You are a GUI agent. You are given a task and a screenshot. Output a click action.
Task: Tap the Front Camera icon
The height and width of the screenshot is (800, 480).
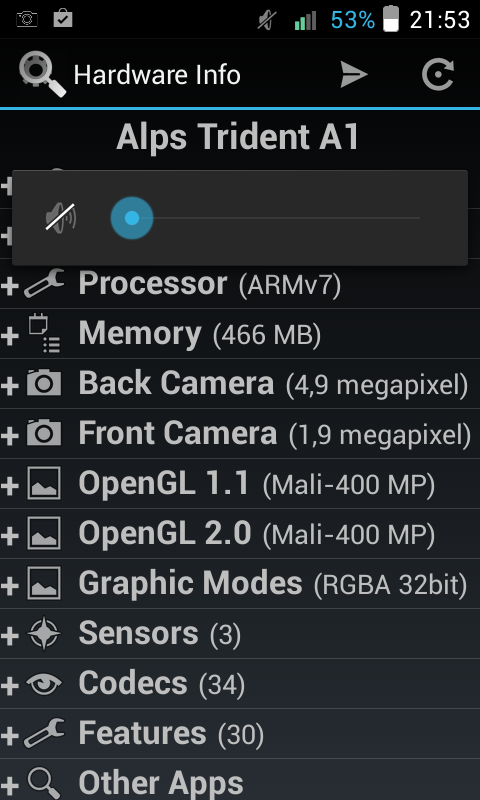click(x=44, y=433)
